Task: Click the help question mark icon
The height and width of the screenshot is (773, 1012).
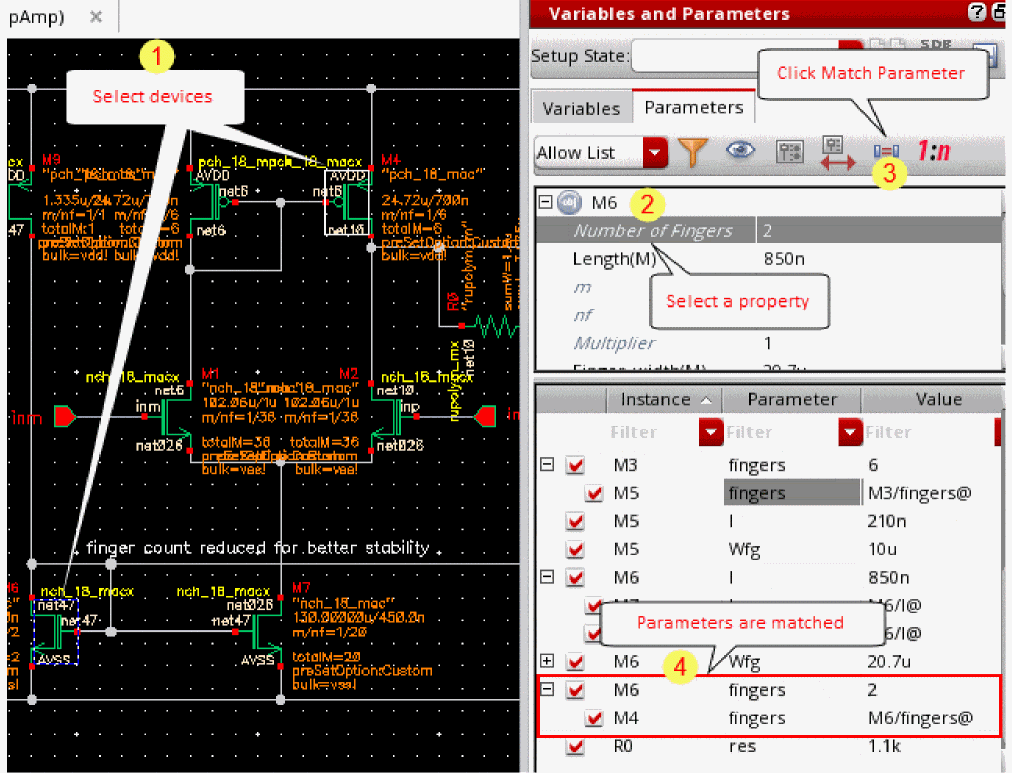Action: coord(976,13)
